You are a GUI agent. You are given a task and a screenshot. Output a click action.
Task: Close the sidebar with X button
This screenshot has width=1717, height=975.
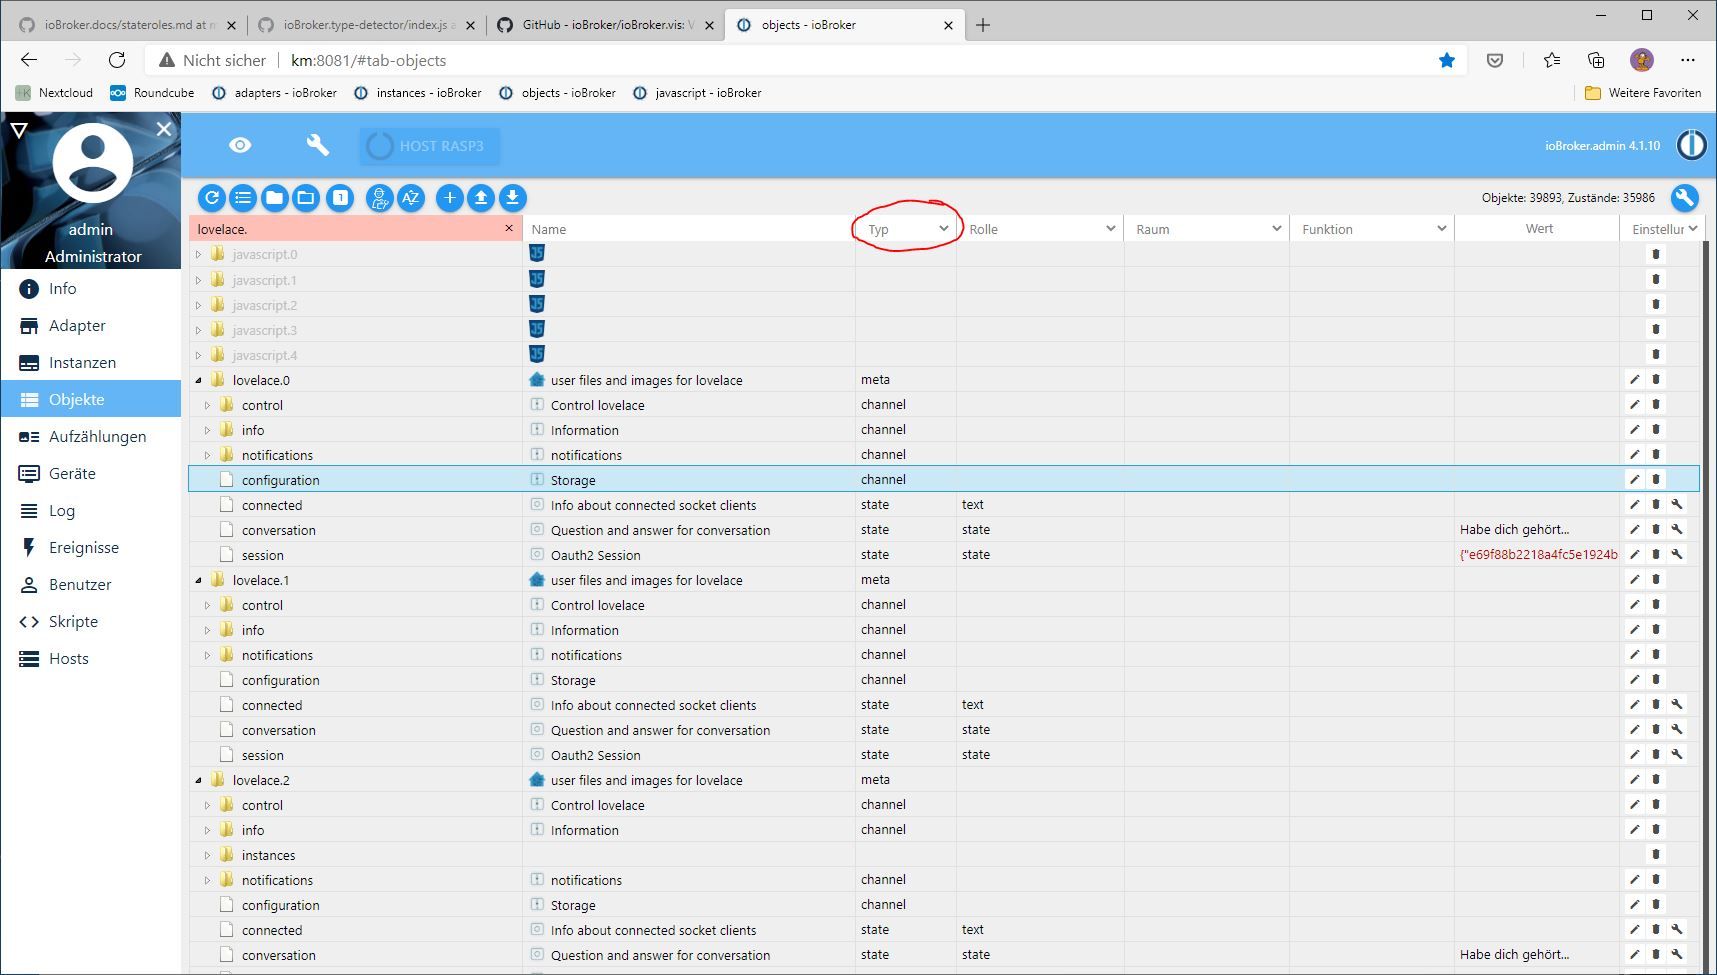pos(164,129)
